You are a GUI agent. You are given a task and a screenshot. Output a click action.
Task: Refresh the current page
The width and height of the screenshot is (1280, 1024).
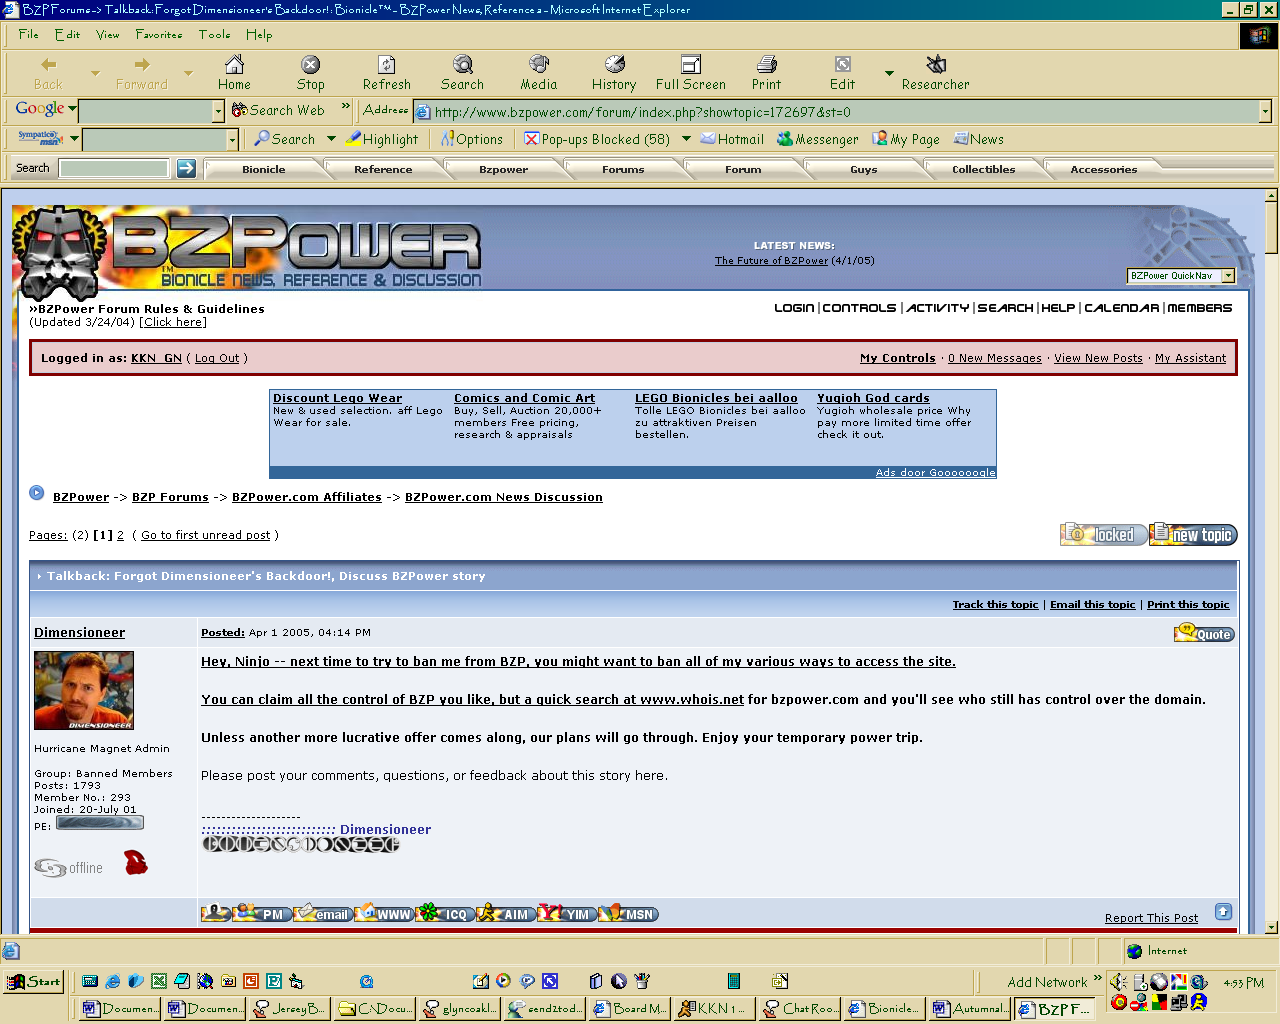387,74
